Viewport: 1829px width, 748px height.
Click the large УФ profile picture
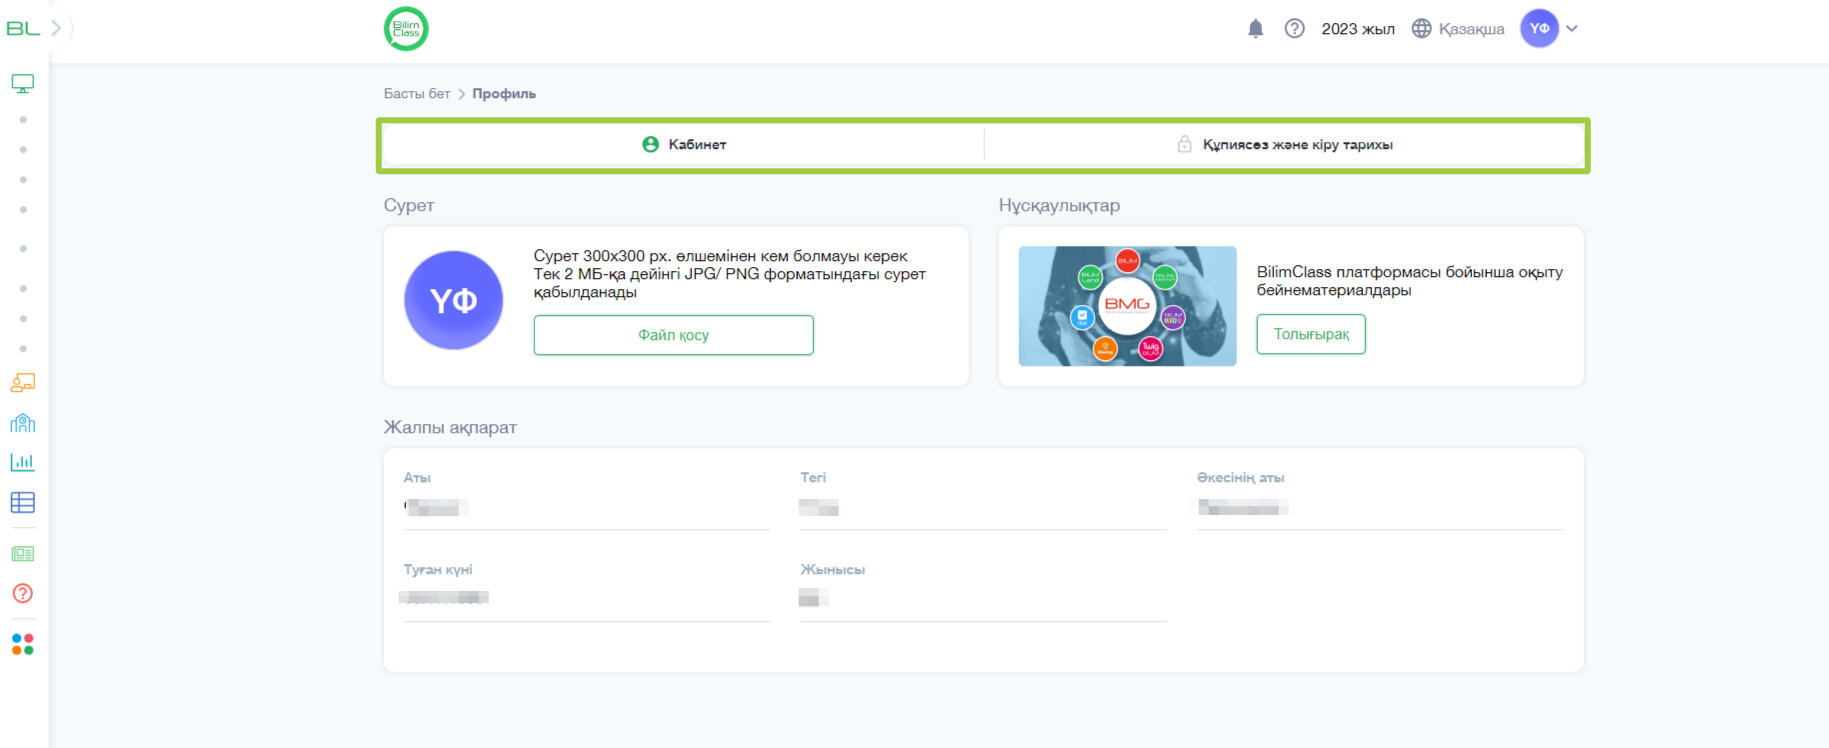(x=453, y=300)
